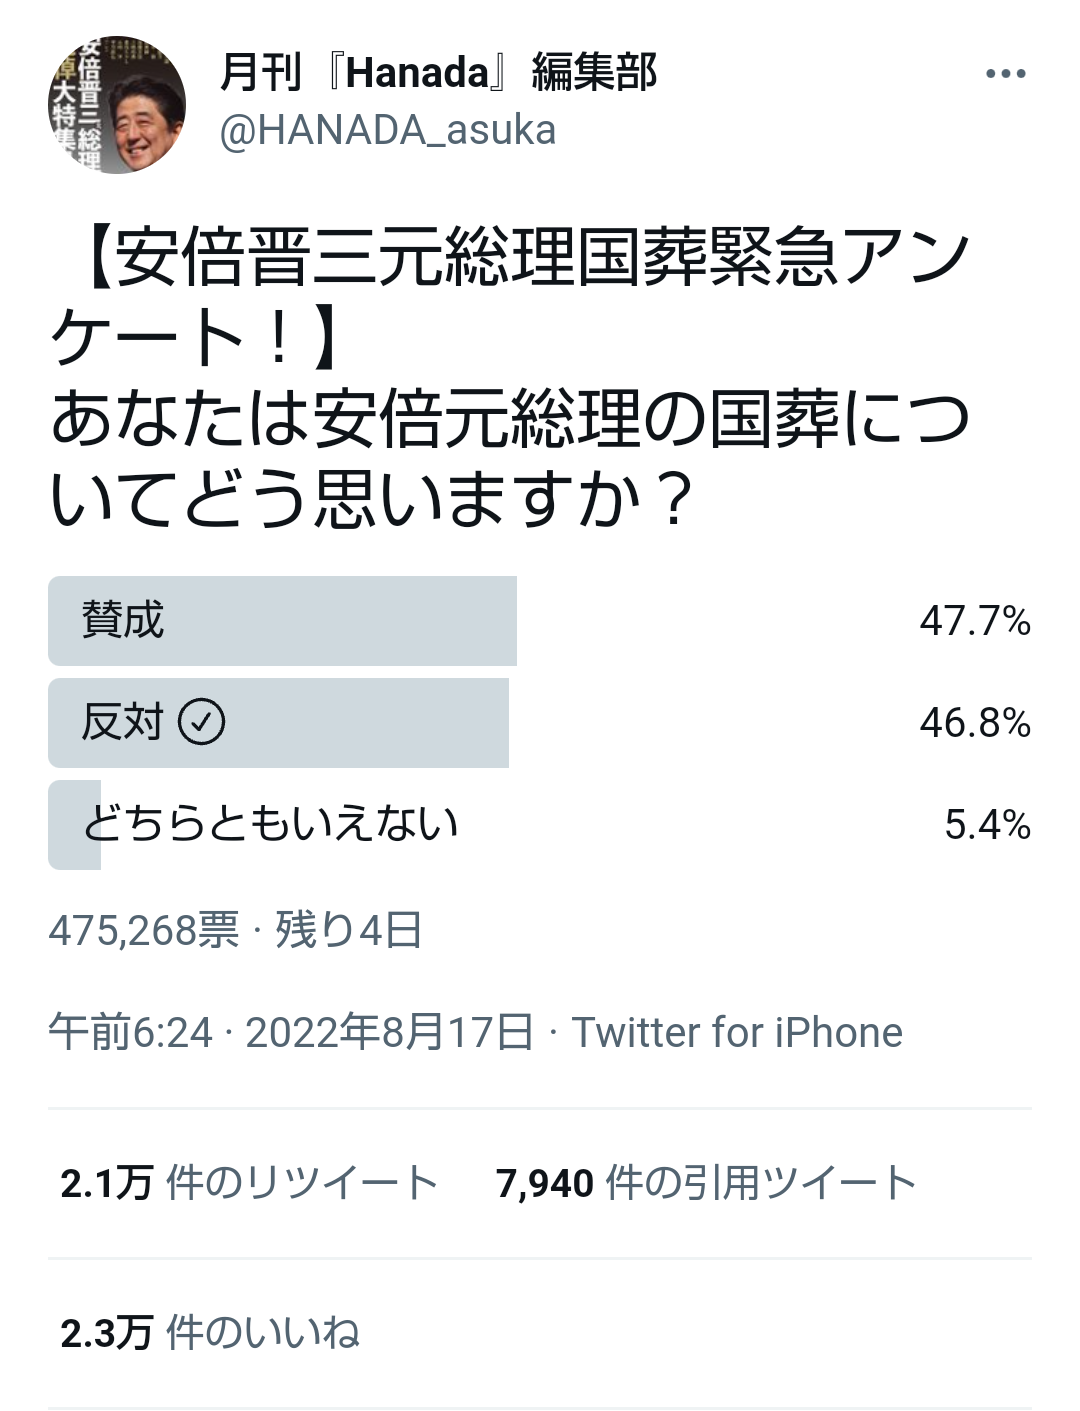1080x1411 pixels.
Task: Open the 2022年8月17日 date link
Action: 389,1033
